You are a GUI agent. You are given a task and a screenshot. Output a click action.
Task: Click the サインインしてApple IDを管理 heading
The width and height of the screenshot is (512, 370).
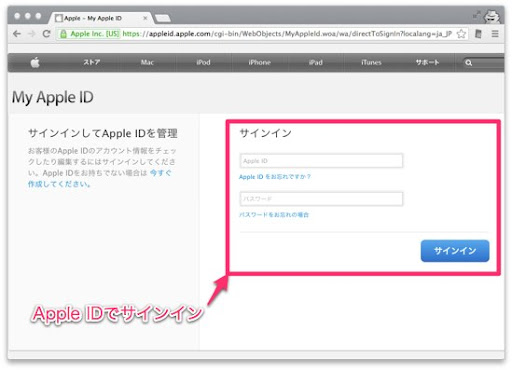tap(103, 134)
